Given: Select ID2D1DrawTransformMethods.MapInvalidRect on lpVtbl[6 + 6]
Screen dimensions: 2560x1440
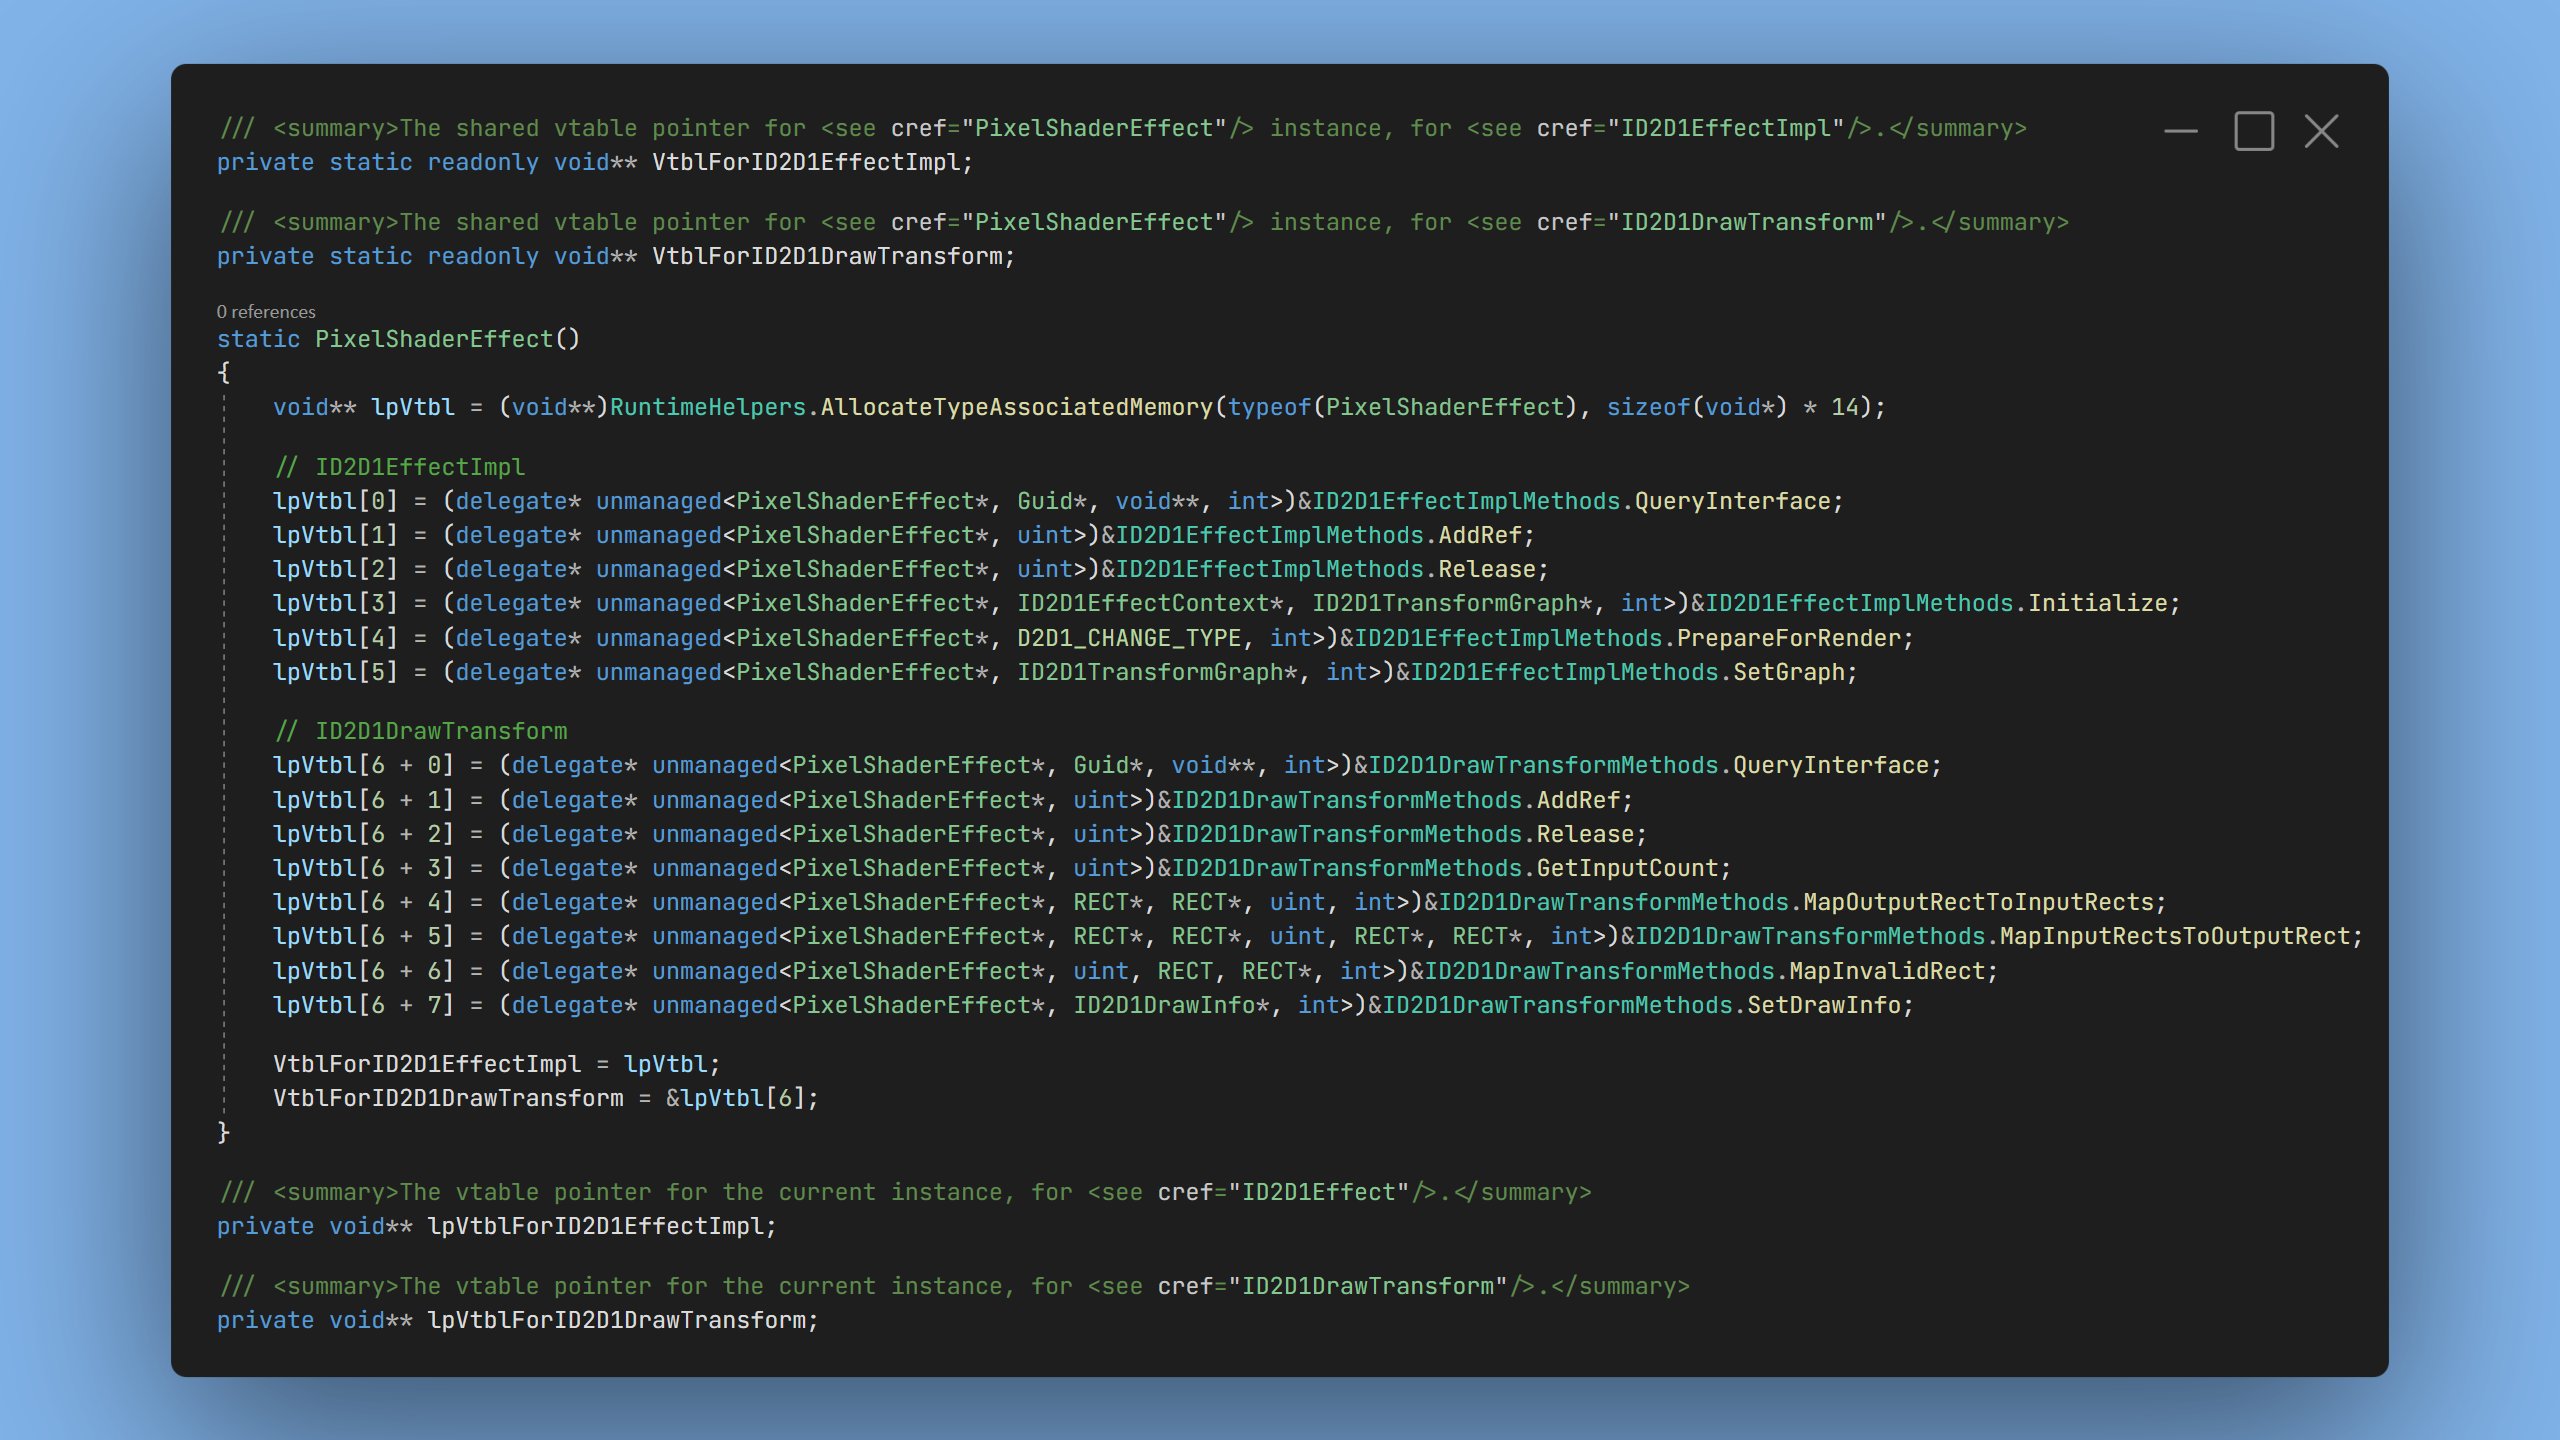Looking at the screenshot, I should 1890,970.
